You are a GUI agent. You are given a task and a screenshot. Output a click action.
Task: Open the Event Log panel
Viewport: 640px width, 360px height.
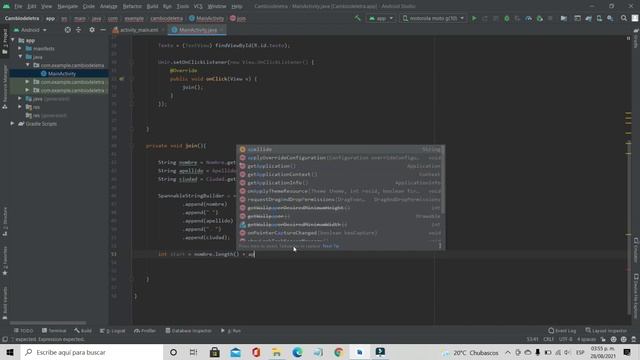click(562, 331)
